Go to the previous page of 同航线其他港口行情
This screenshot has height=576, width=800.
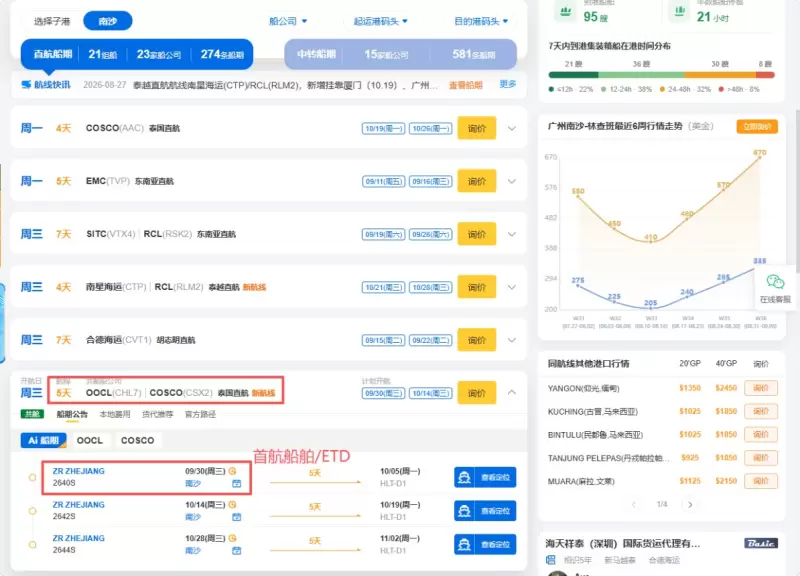coord(634,505)
